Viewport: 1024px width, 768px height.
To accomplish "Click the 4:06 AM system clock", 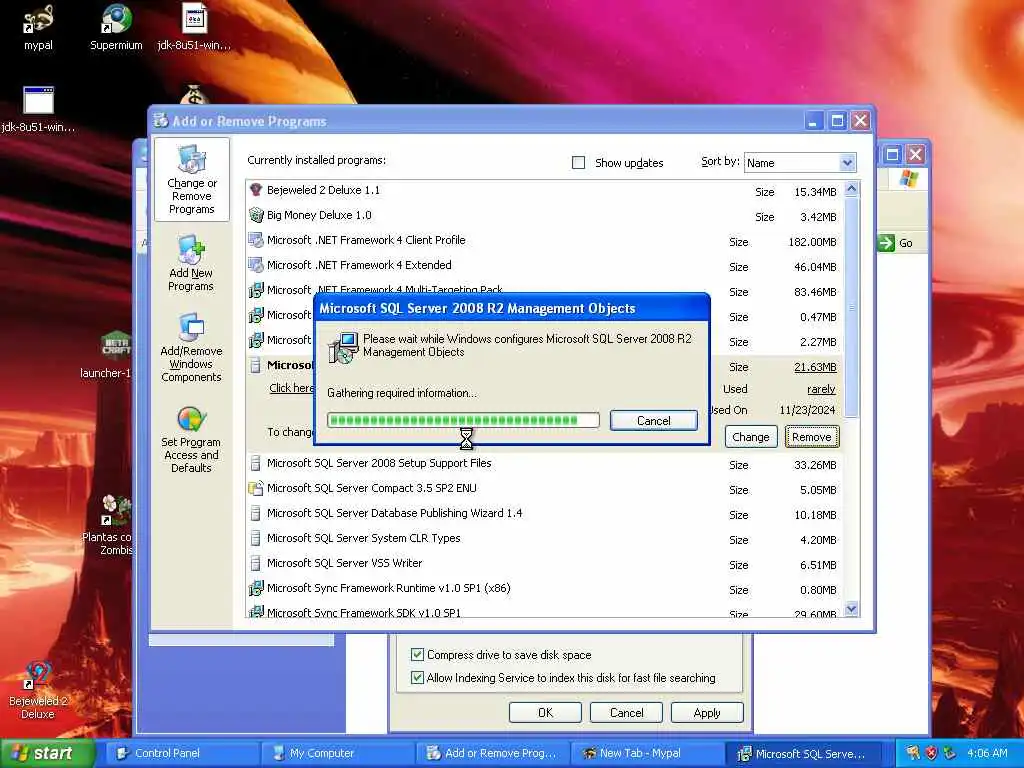I will click(x=987, y=754).
